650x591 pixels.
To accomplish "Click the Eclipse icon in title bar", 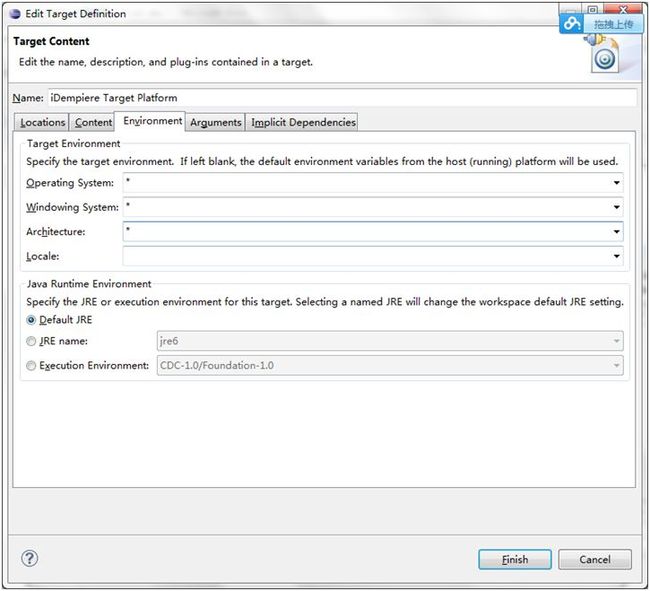I will (15, 14).
